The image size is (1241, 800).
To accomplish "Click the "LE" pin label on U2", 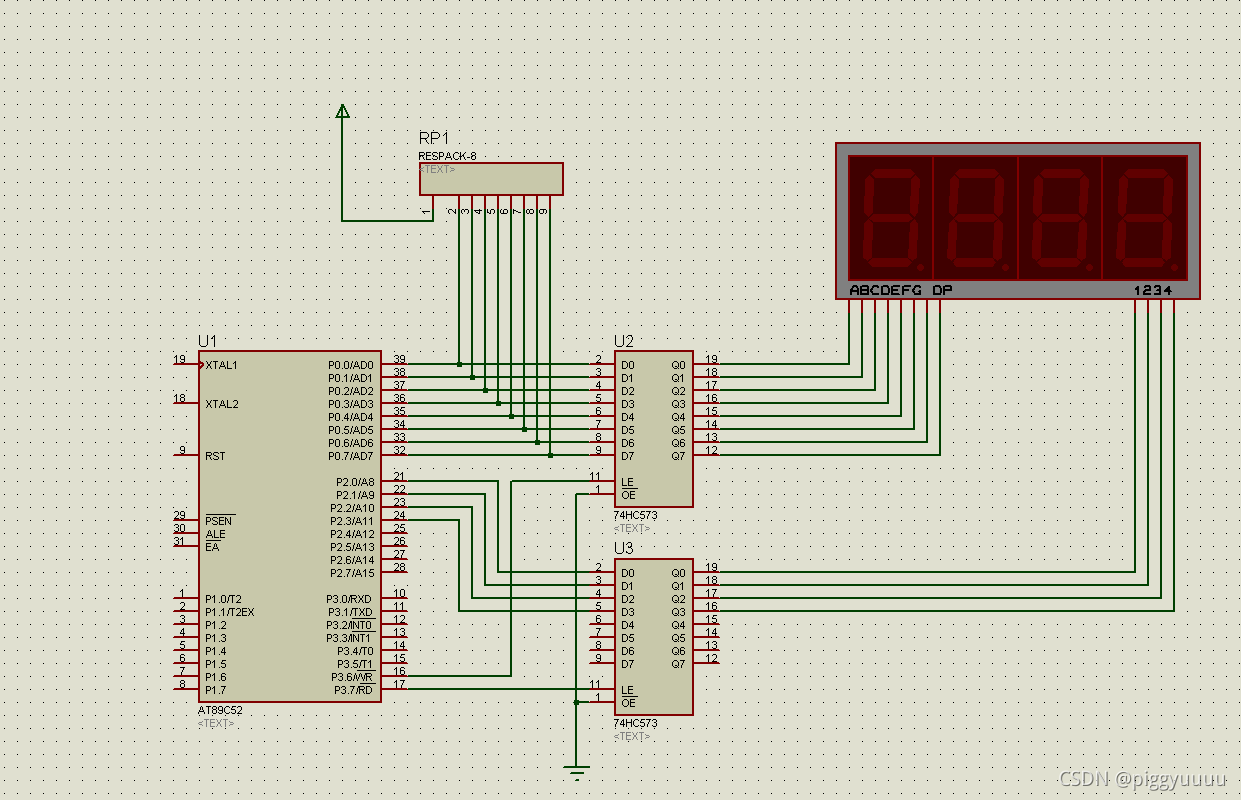I will [627, 482].
